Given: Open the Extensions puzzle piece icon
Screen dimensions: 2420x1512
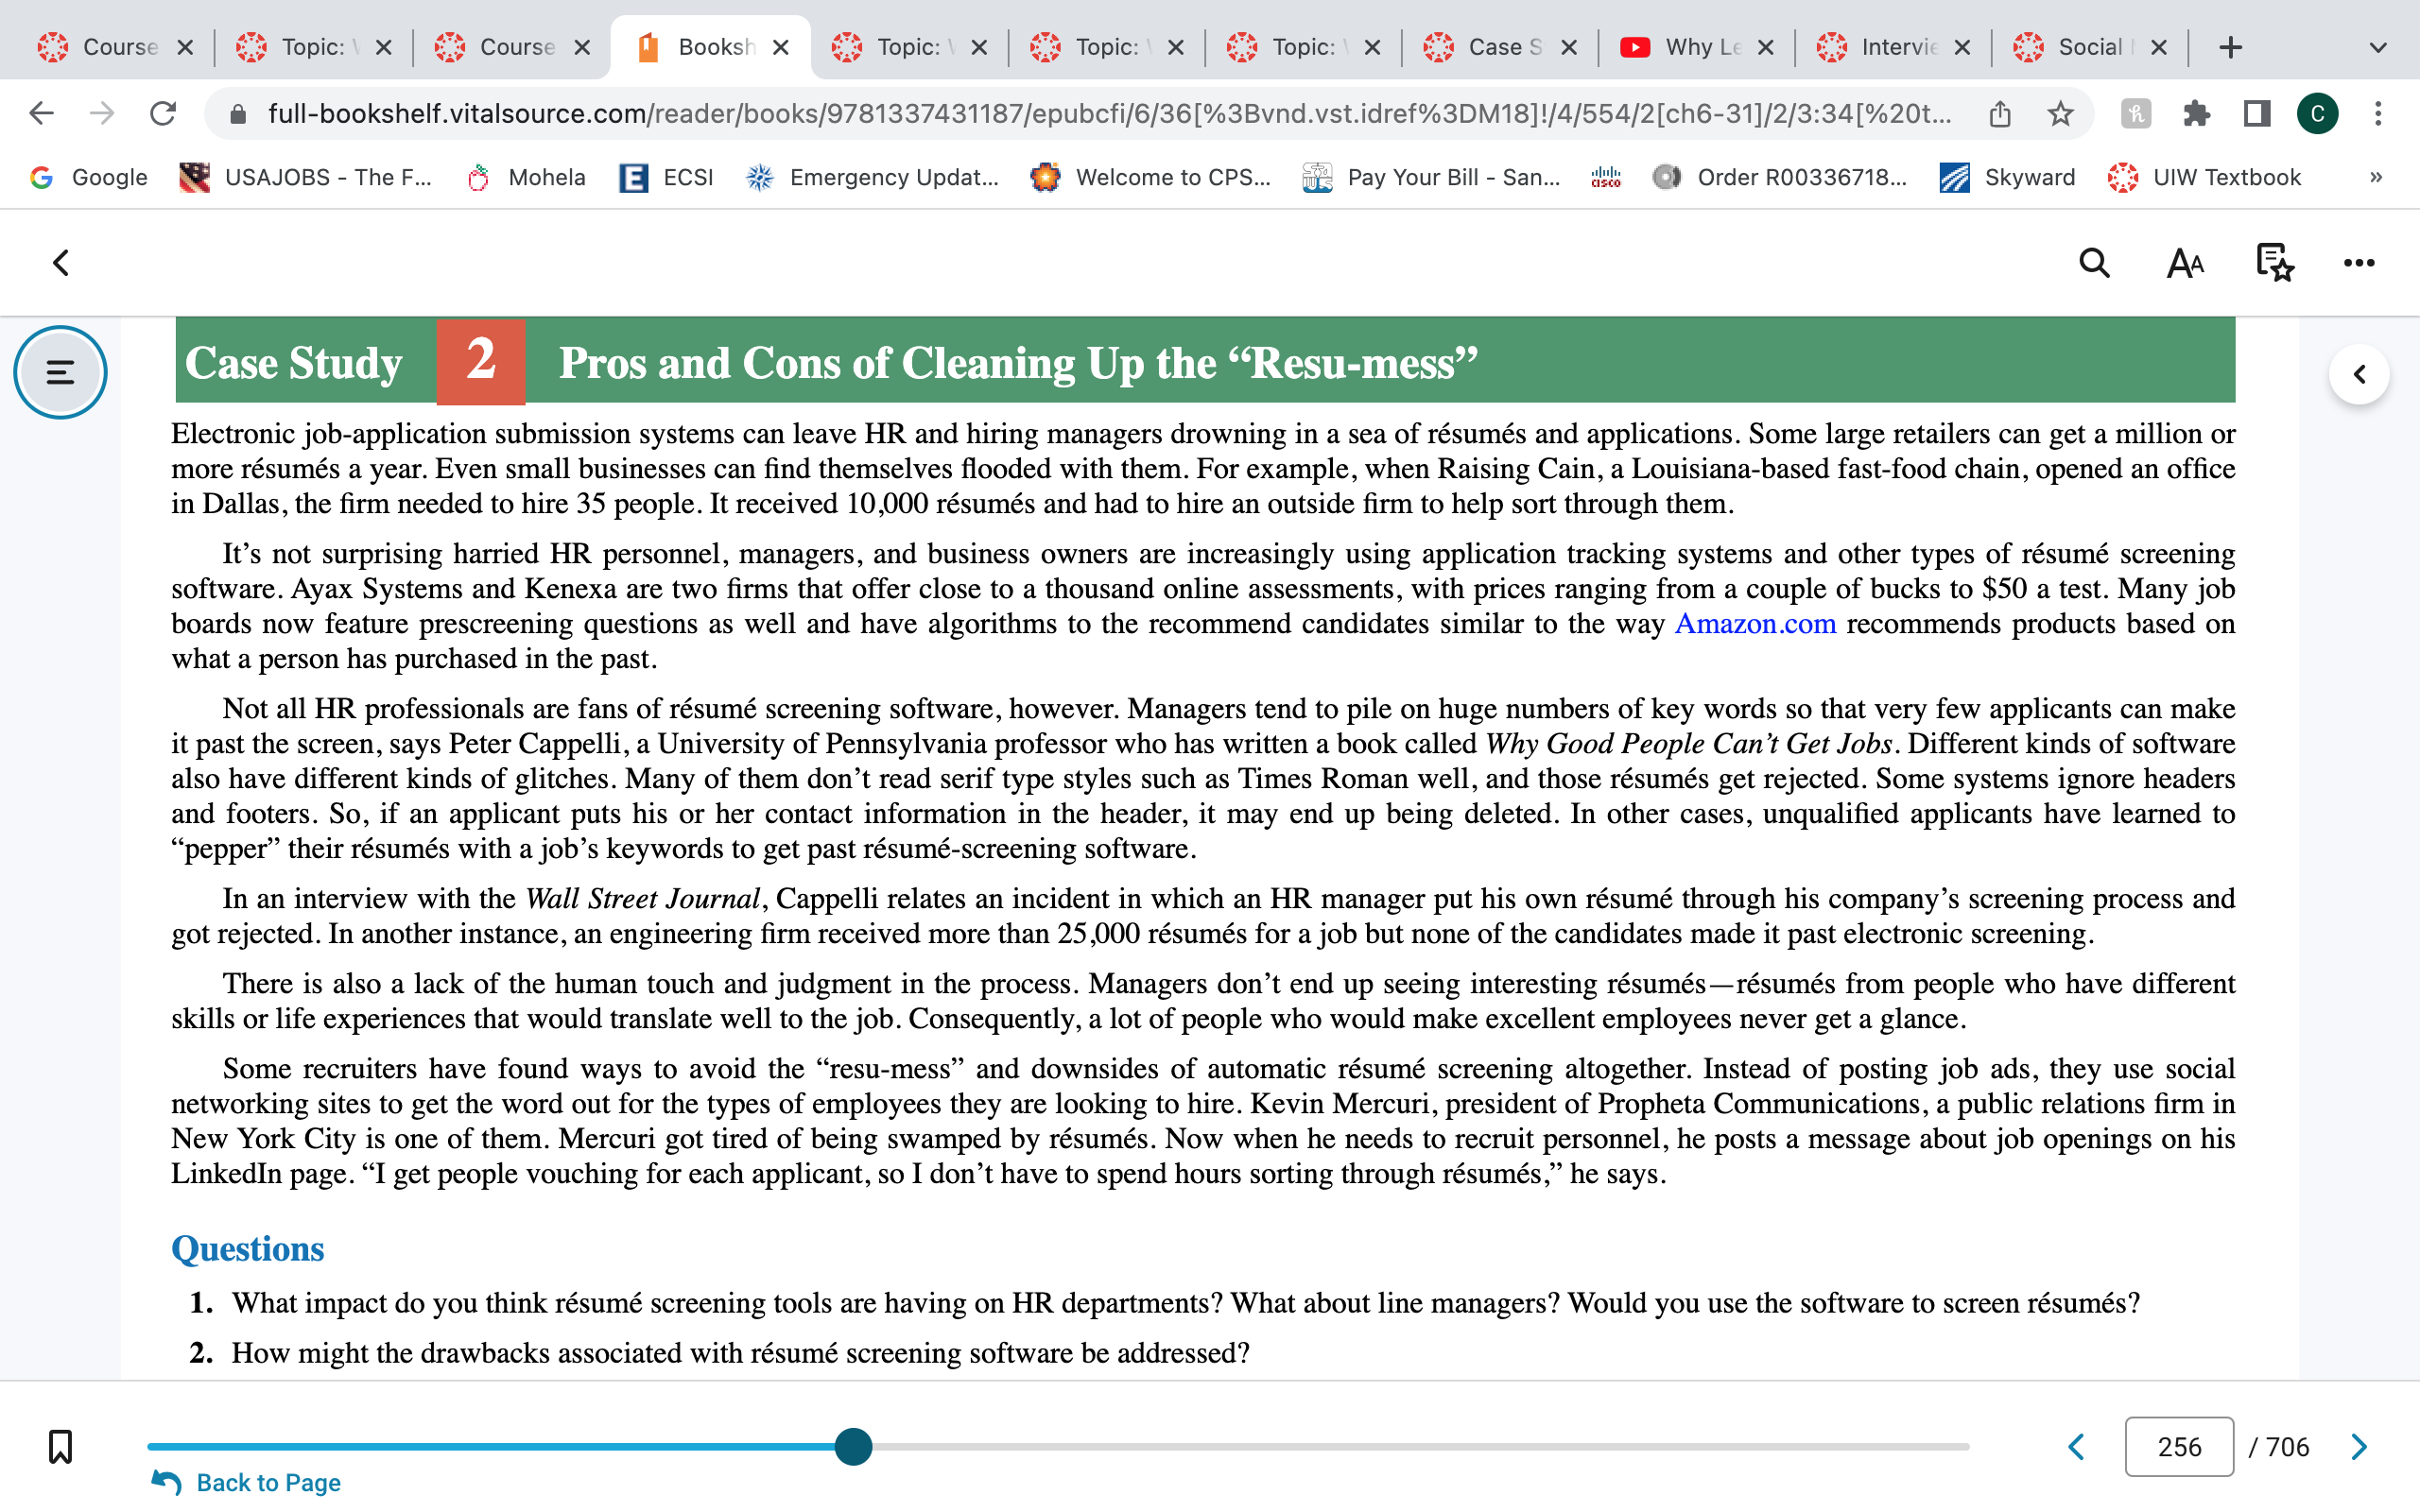Looking at the screenshot, I should 2196,114.
